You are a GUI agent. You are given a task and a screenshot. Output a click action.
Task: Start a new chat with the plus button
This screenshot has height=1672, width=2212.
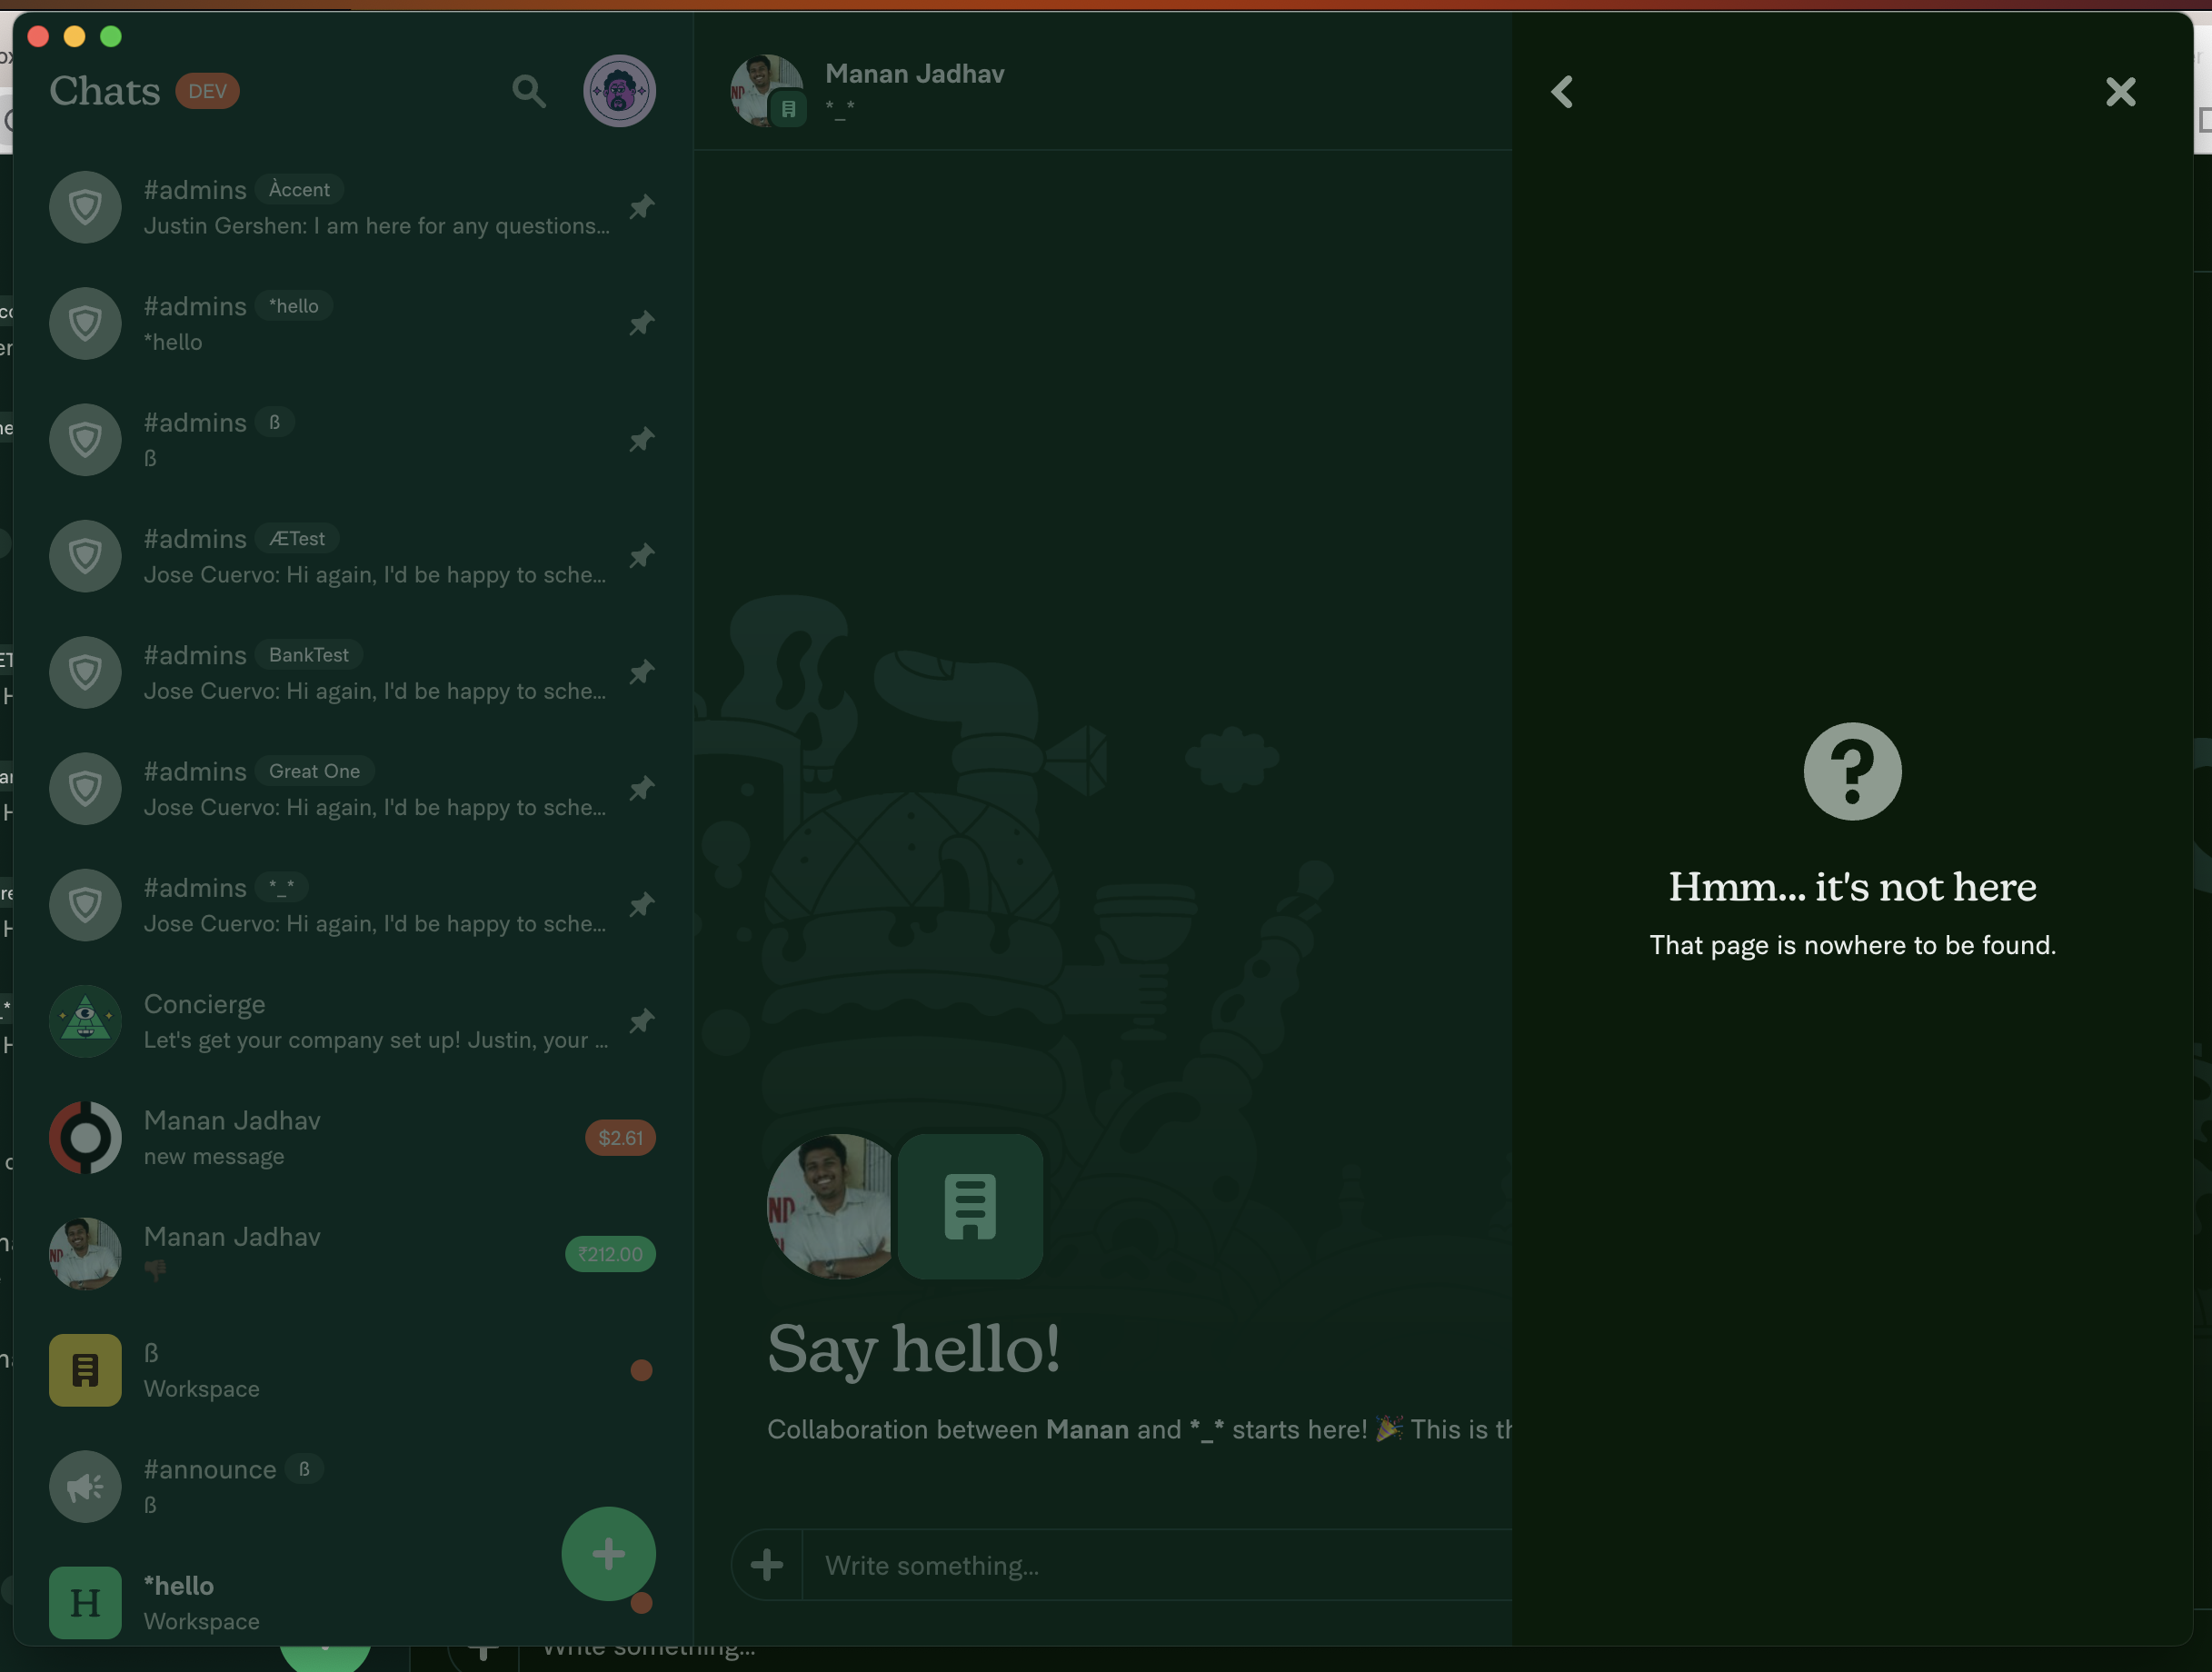608,1554
